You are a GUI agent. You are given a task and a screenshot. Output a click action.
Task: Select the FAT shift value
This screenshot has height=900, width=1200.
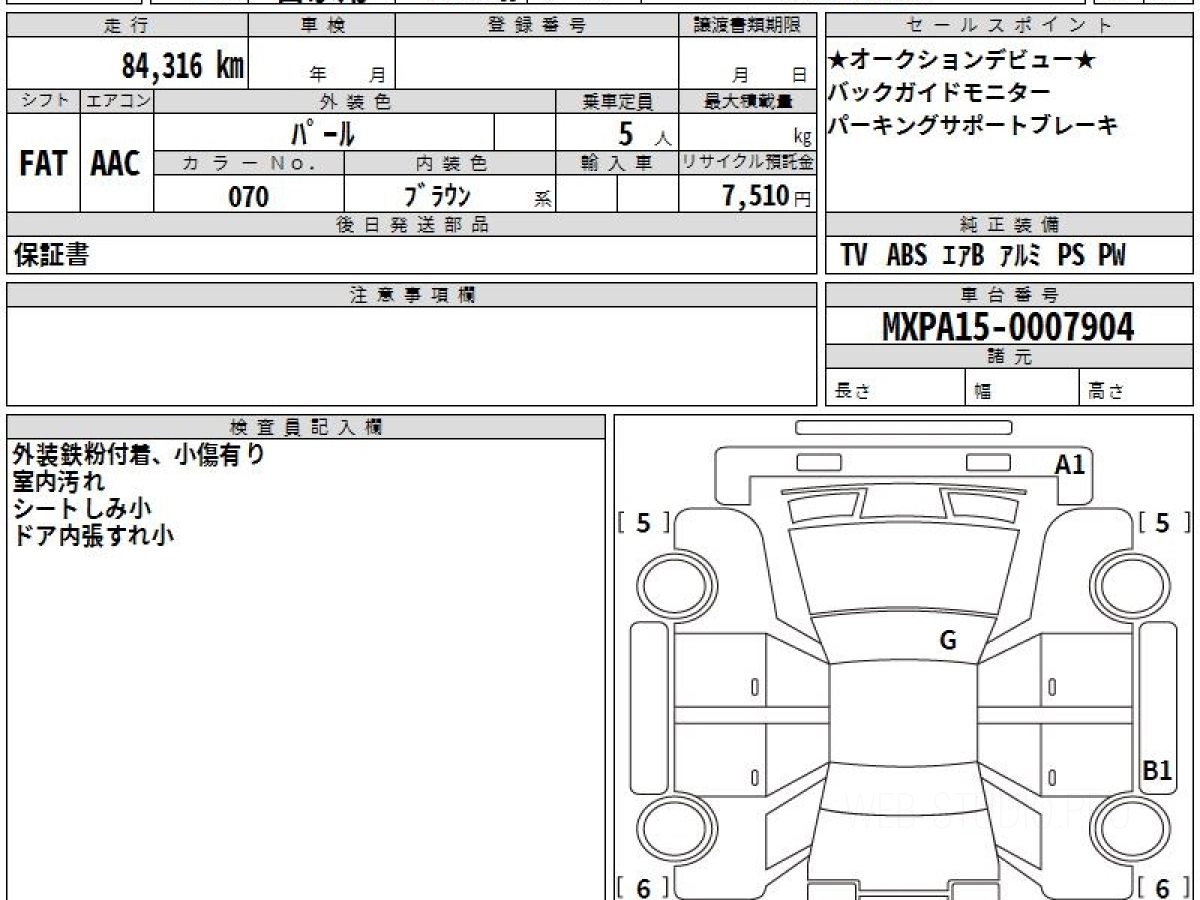point(43,165)
